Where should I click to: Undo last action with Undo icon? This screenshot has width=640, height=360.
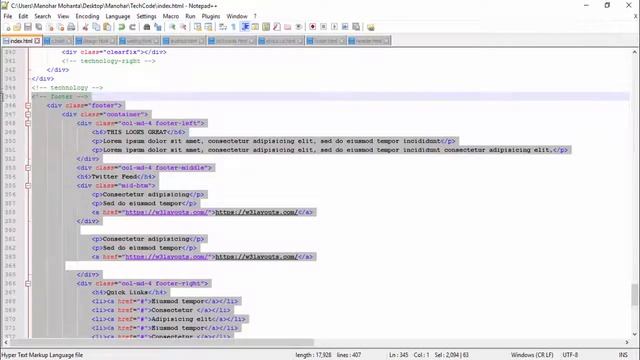[121, 27]
